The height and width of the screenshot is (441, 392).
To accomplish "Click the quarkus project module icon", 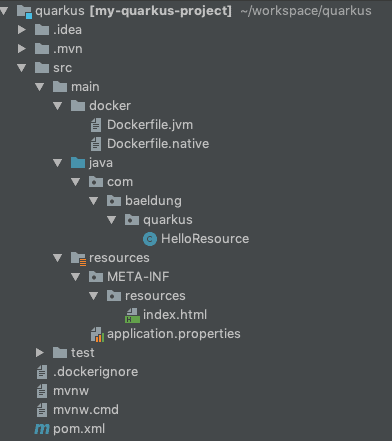I will 24,12.
